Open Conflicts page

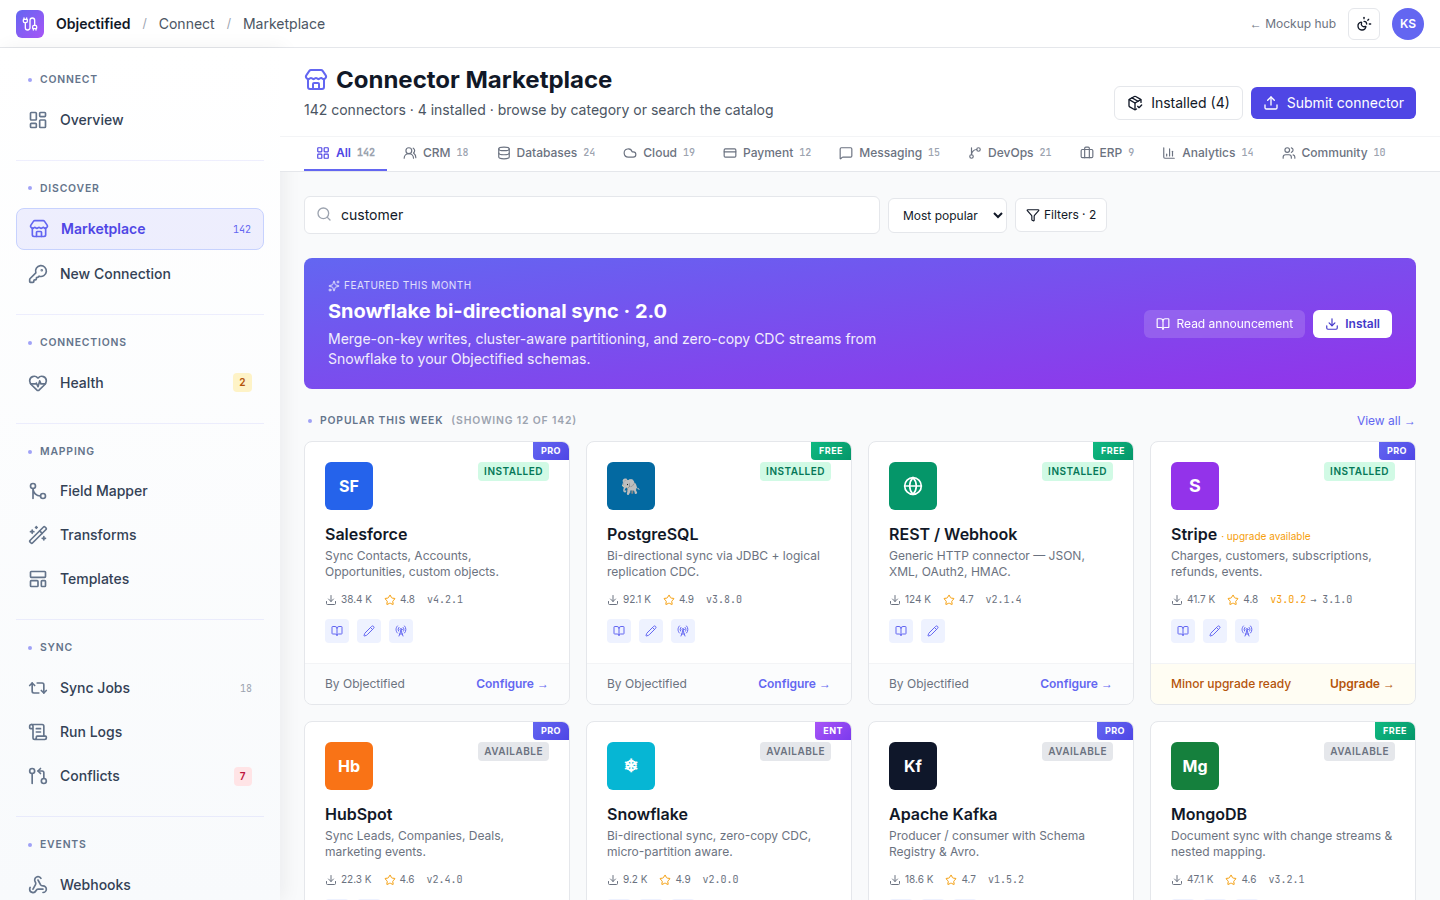pyautogui.click(x=140, y=776)
